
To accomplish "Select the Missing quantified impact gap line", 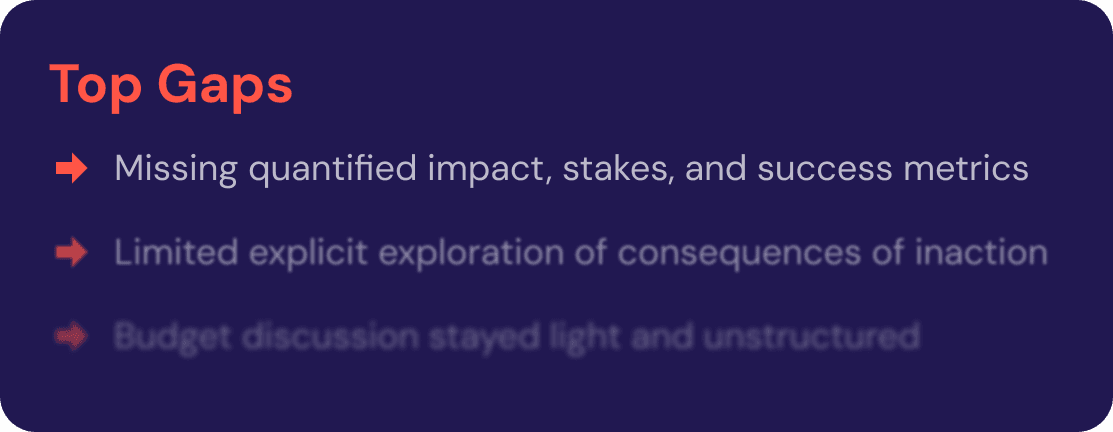I will [x=571, y=169].
